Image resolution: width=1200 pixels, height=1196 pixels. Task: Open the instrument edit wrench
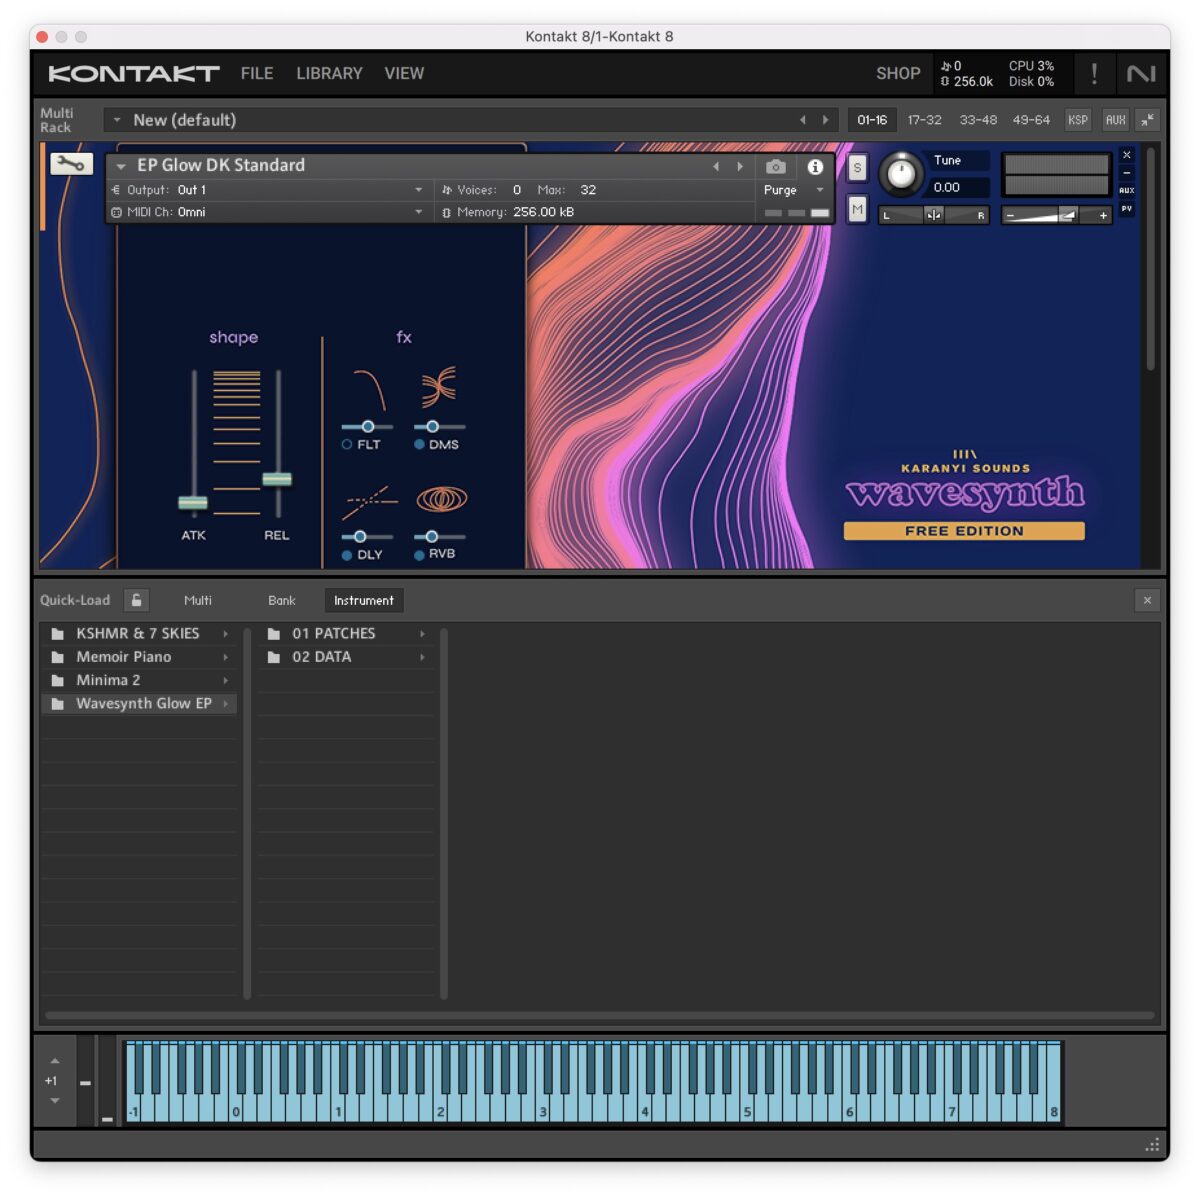(71, 164)
